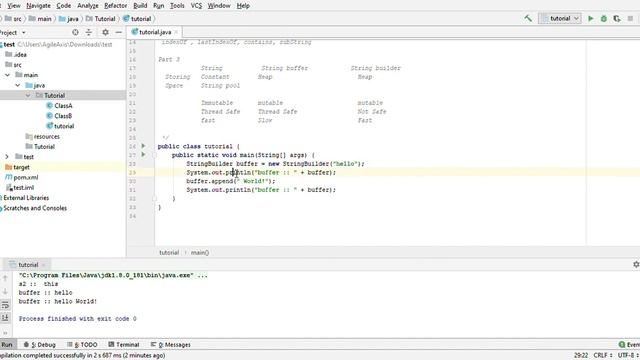Hide the Project panel with minimize dash
640x360 pixels.
pyautogui.click(x=118, y=32)
